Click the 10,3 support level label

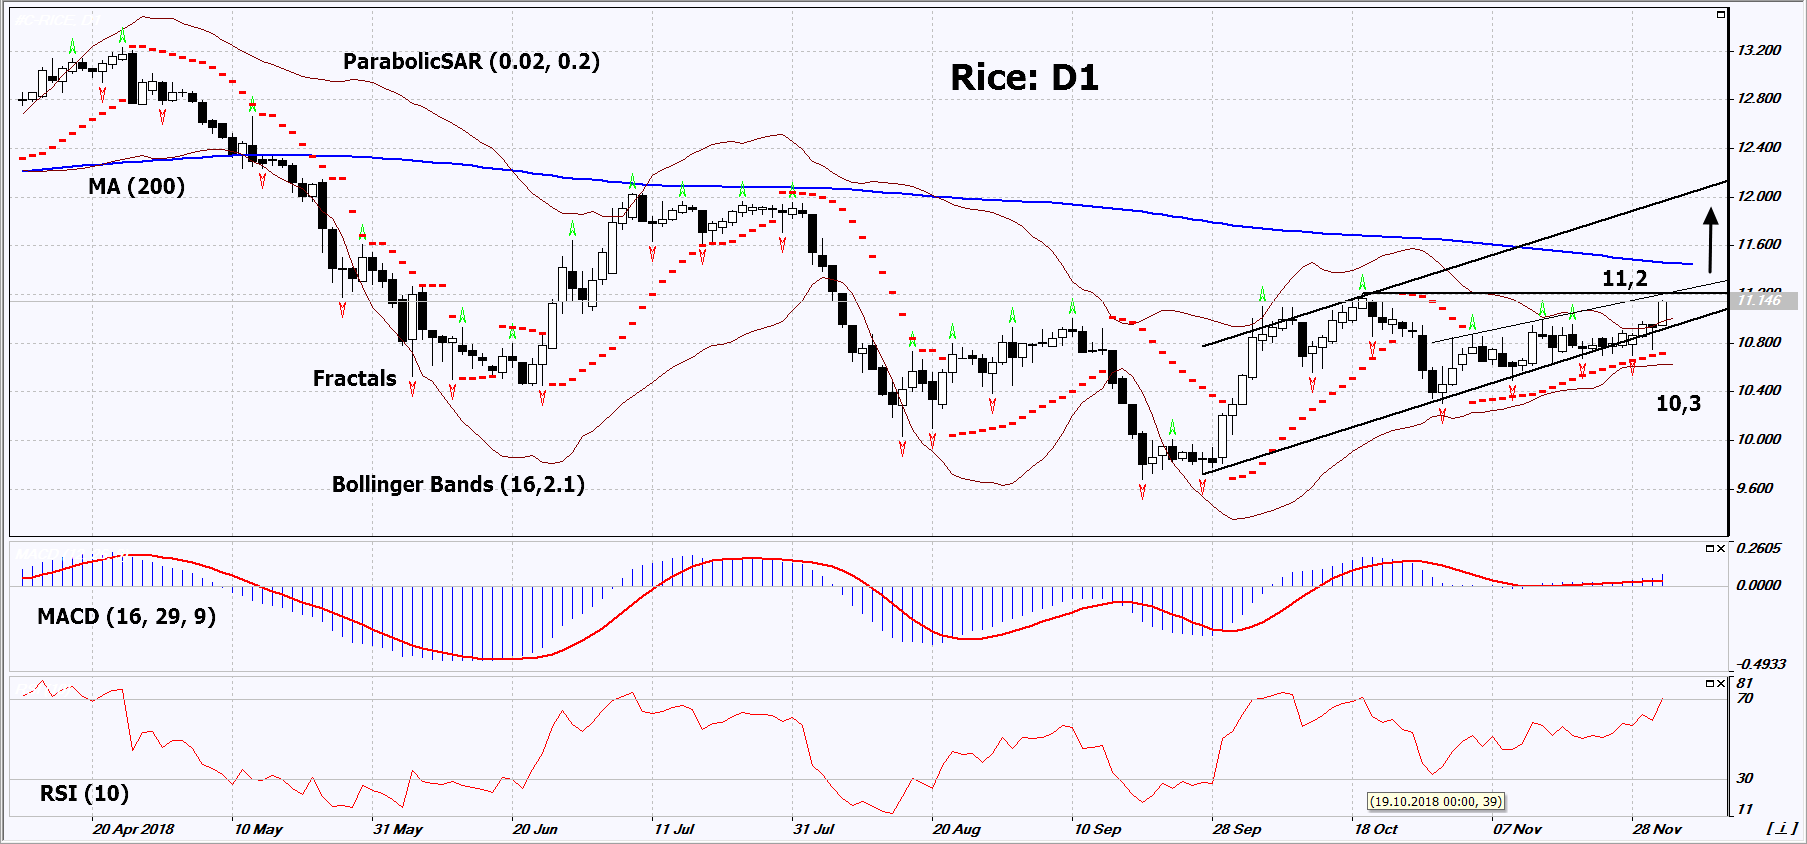click(x=1677, y=404)
